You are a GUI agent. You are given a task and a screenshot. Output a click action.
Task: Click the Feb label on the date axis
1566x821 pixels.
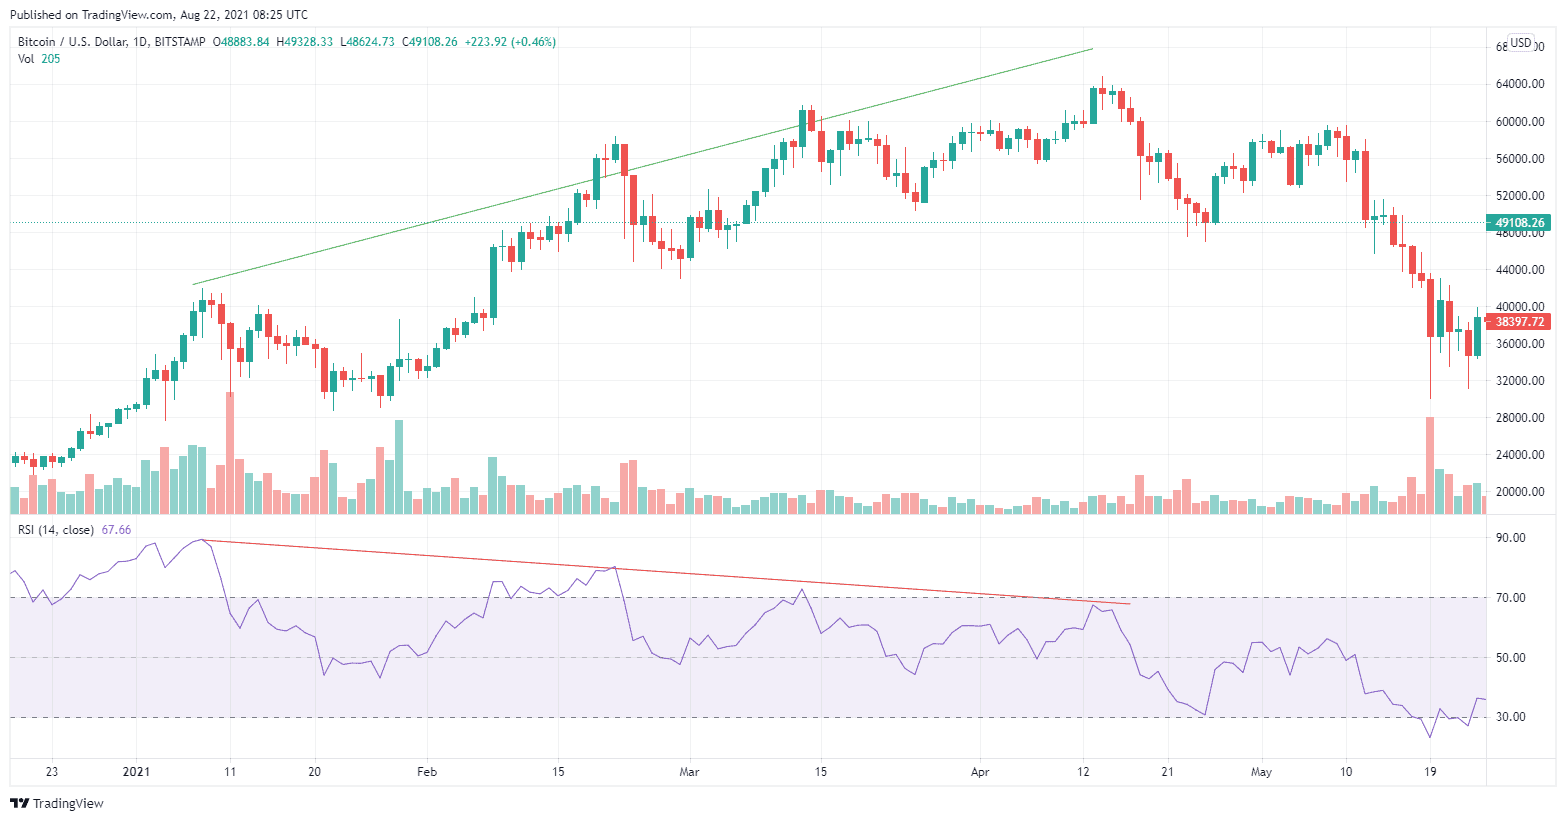point(427,772)
